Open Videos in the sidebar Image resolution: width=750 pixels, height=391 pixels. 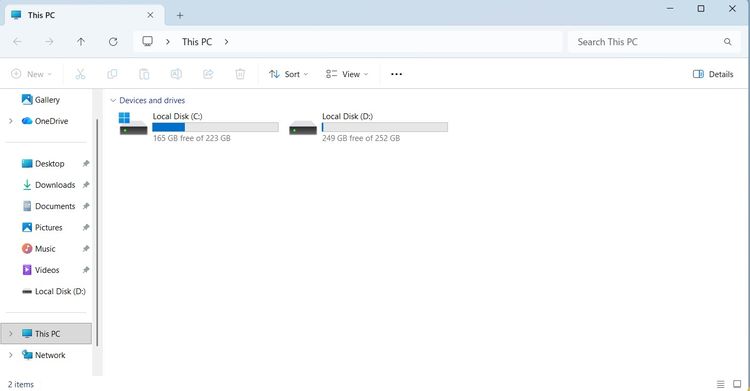click(x=41, y=270)
